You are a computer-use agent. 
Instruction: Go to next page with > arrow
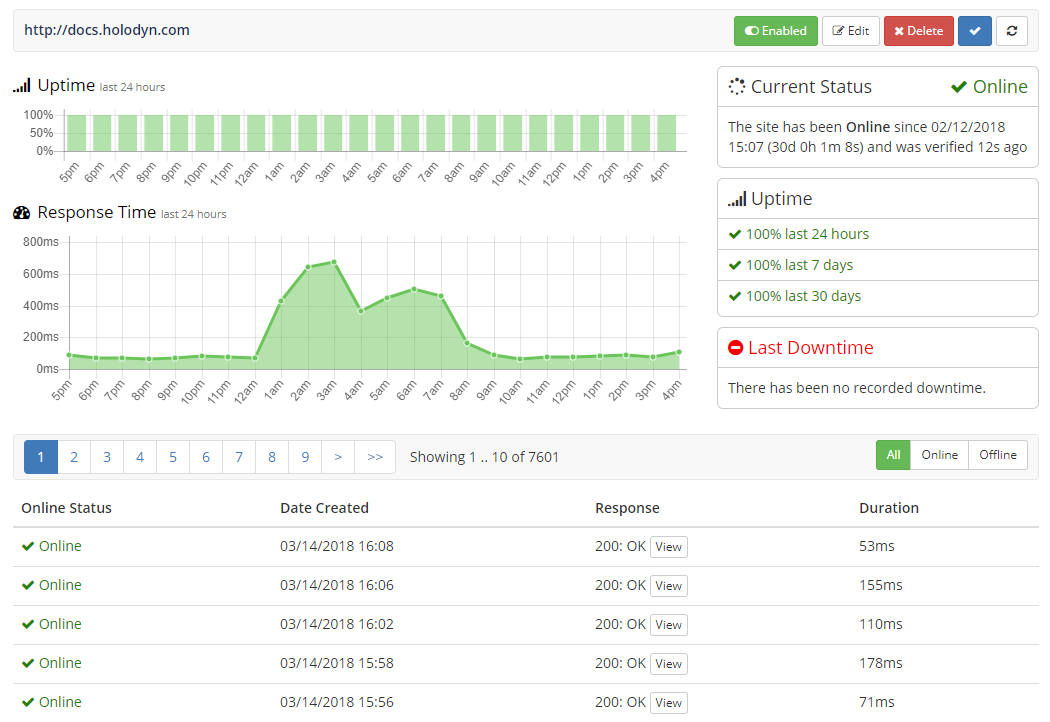click(338, 457)
